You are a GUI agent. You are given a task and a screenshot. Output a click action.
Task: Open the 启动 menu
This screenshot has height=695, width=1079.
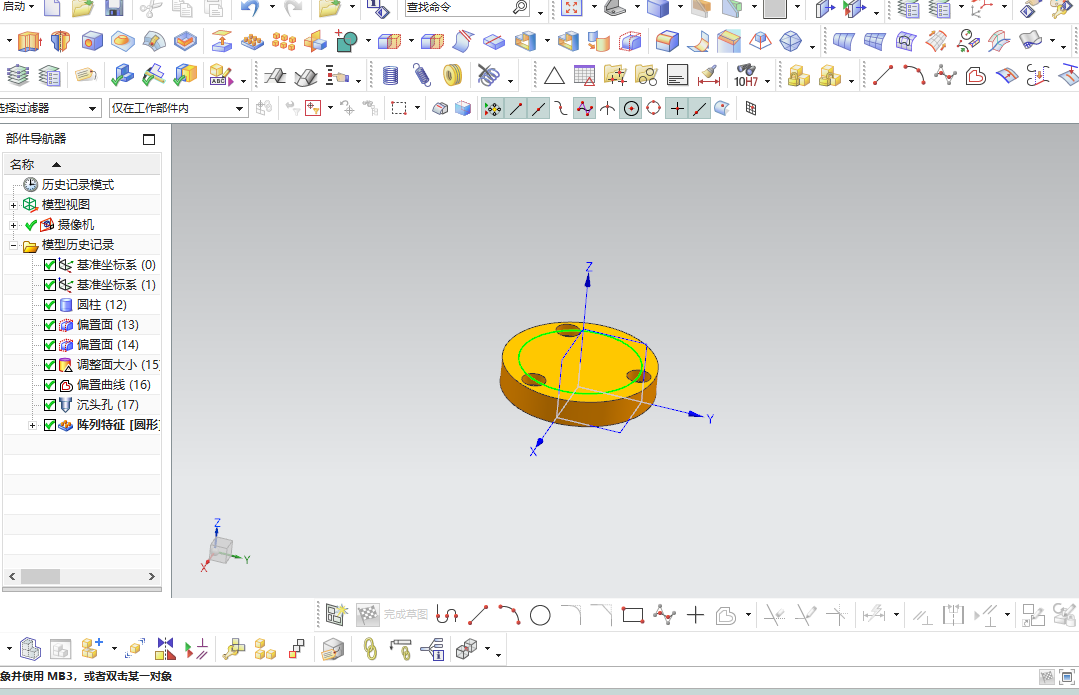pyautogui.click(x=19, y=7)
